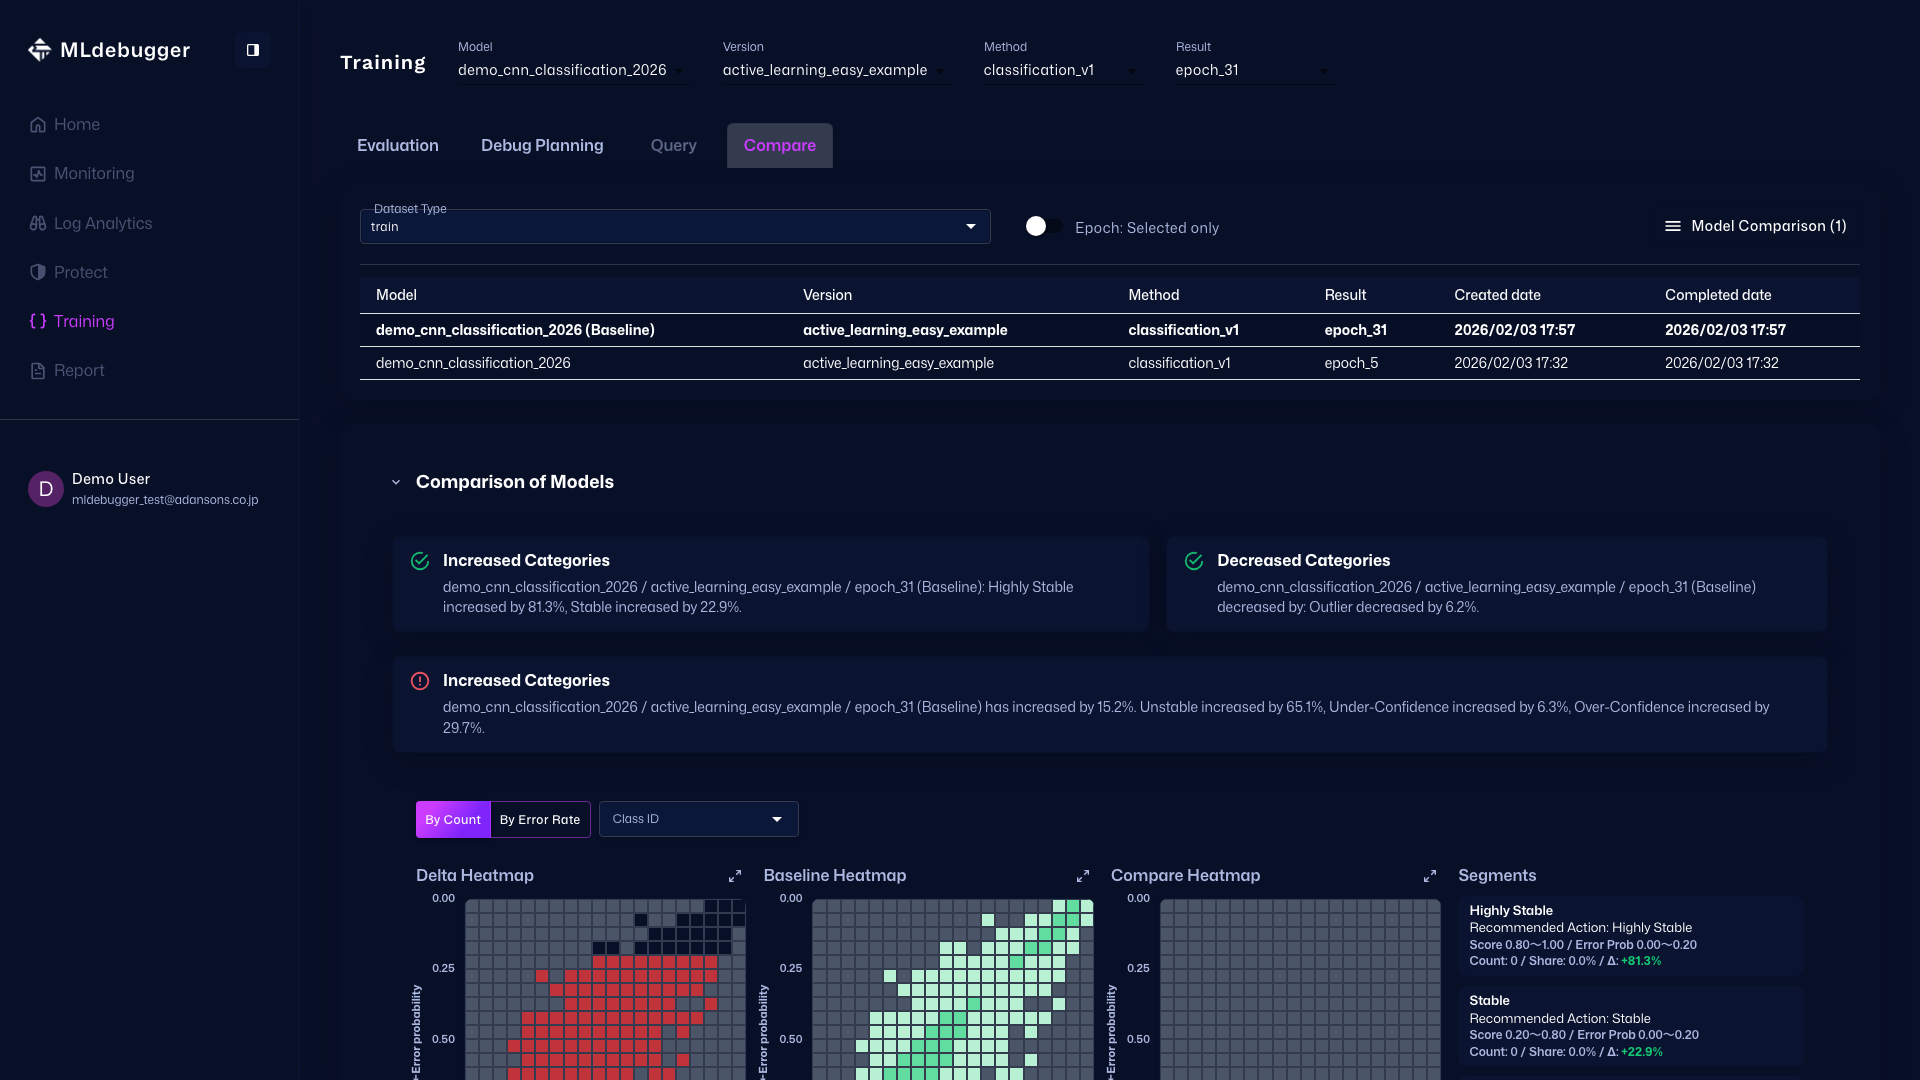Collapse the Comparison of Models section
This screenshot has height=1080, width=1920.
pos(396,482)
